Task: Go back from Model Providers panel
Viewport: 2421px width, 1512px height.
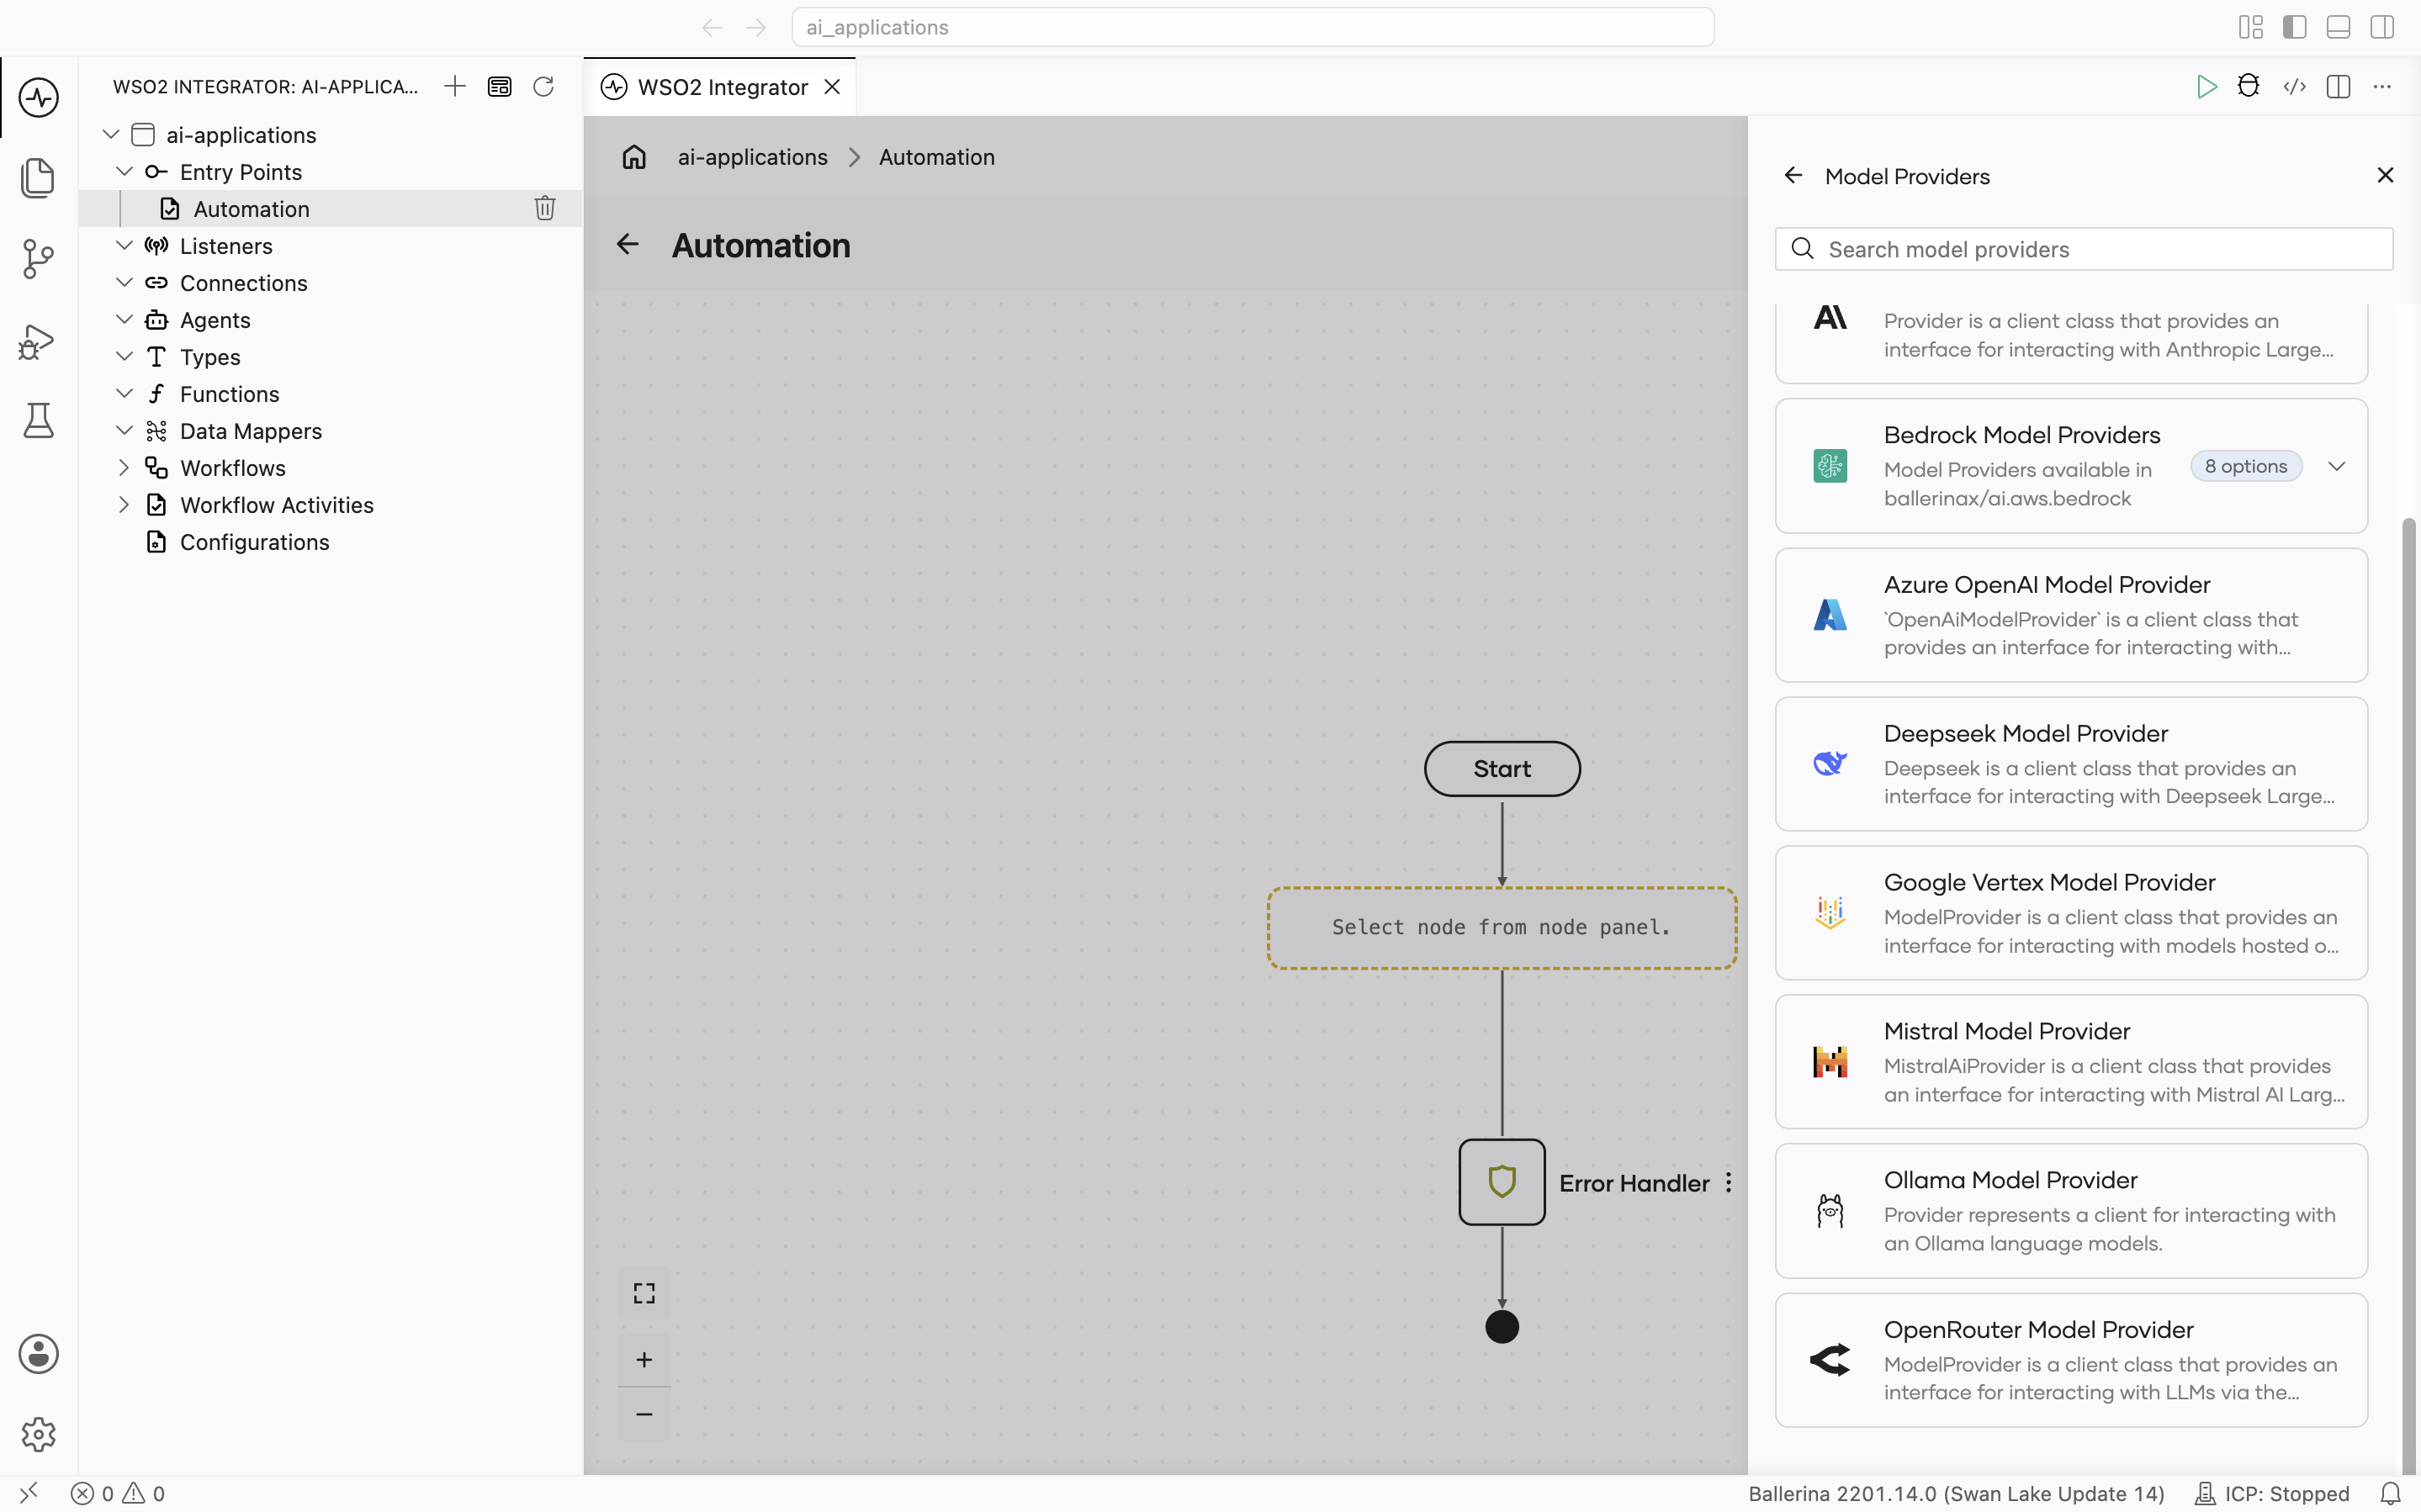Action: (x=1793, y=176)
